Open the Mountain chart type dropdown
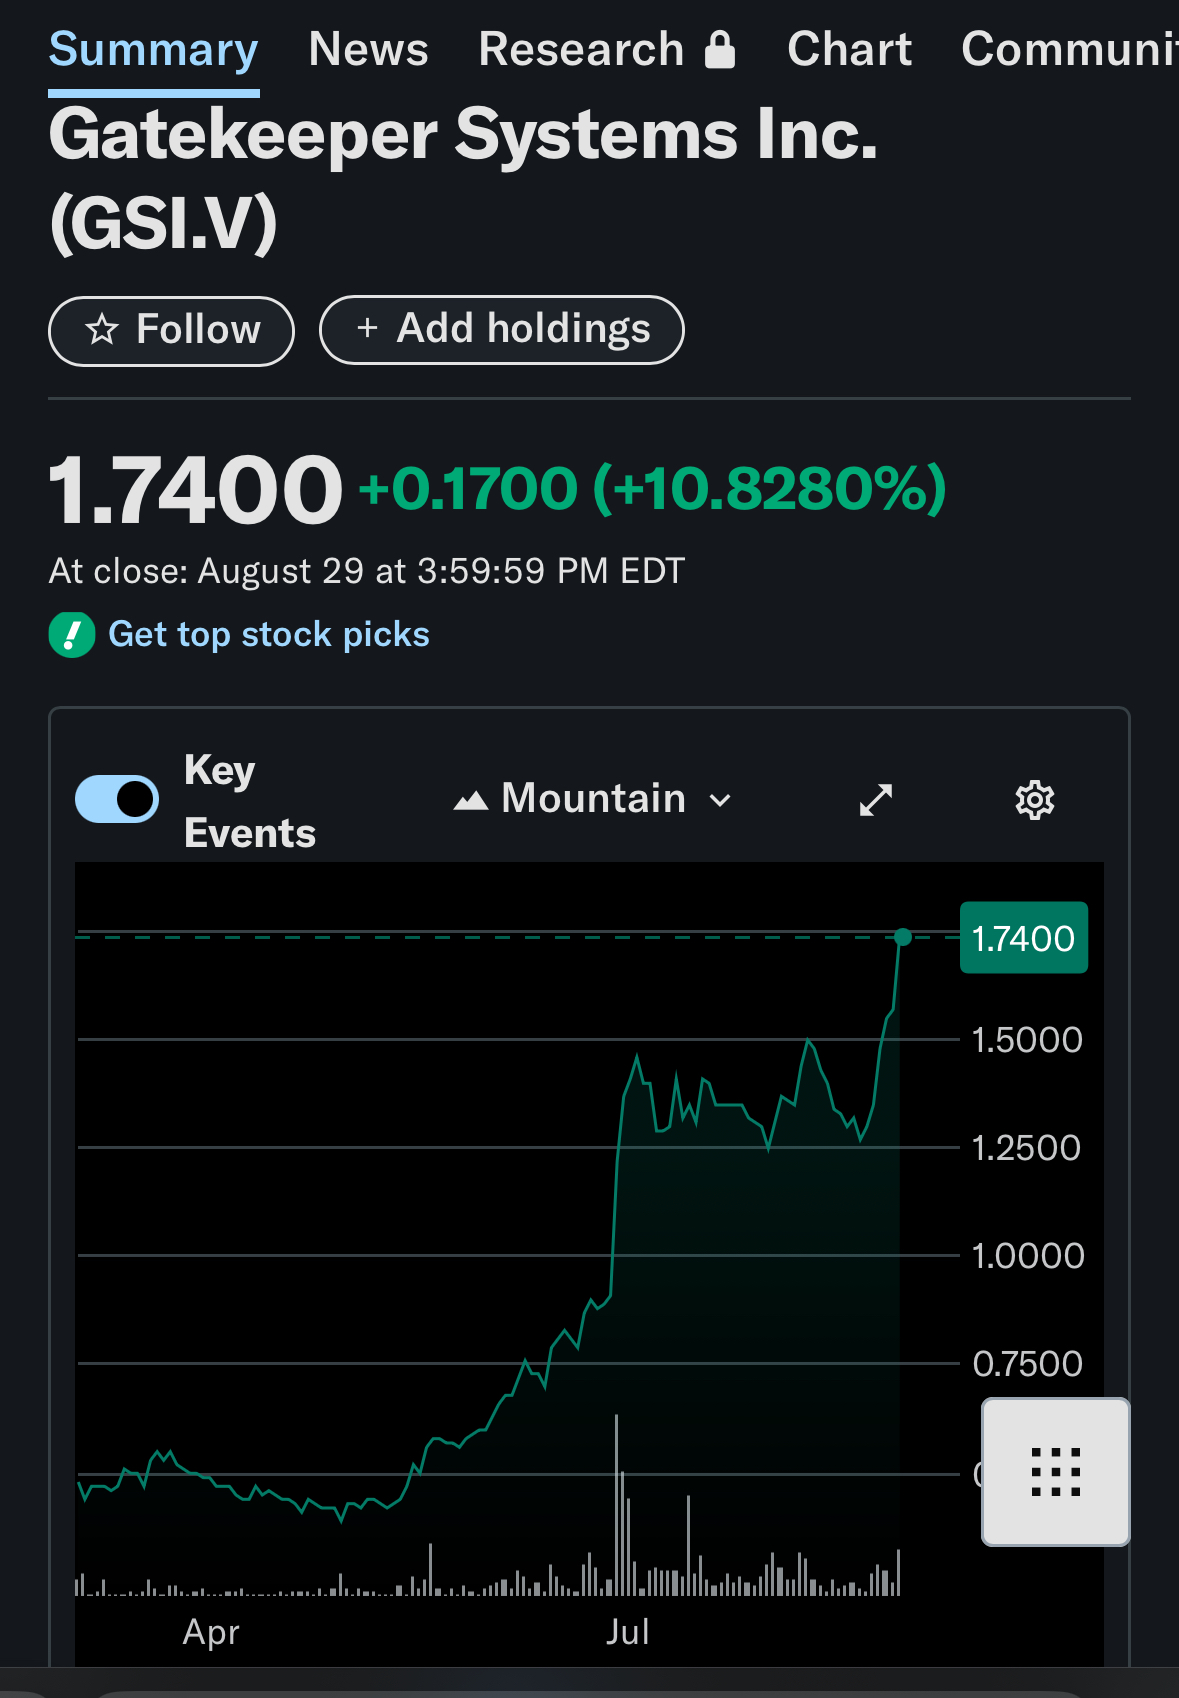The height and width of the screenshot is (1698, 1179). 593,799
